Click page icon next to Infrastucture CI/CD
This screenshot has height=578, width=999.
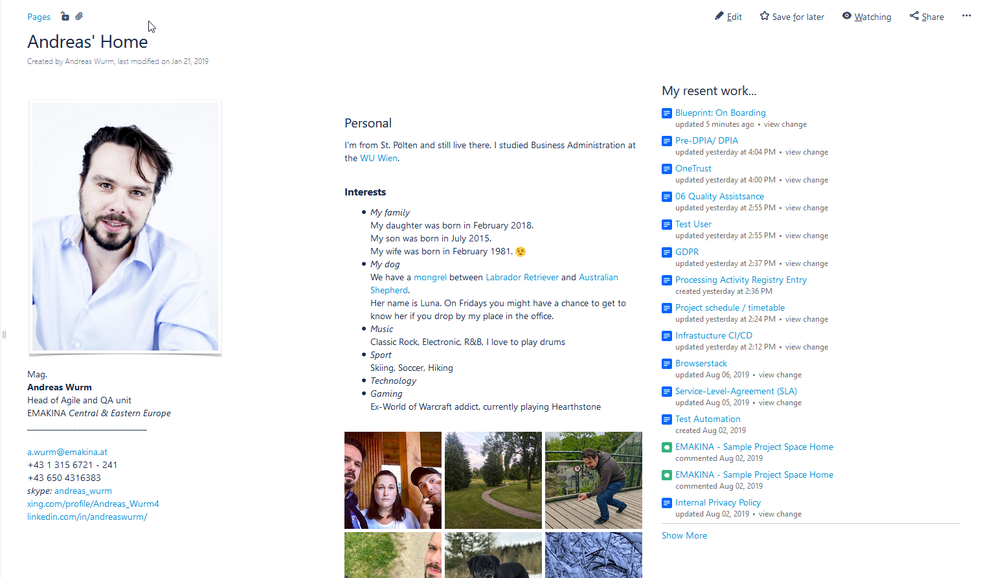coord(666,336)
